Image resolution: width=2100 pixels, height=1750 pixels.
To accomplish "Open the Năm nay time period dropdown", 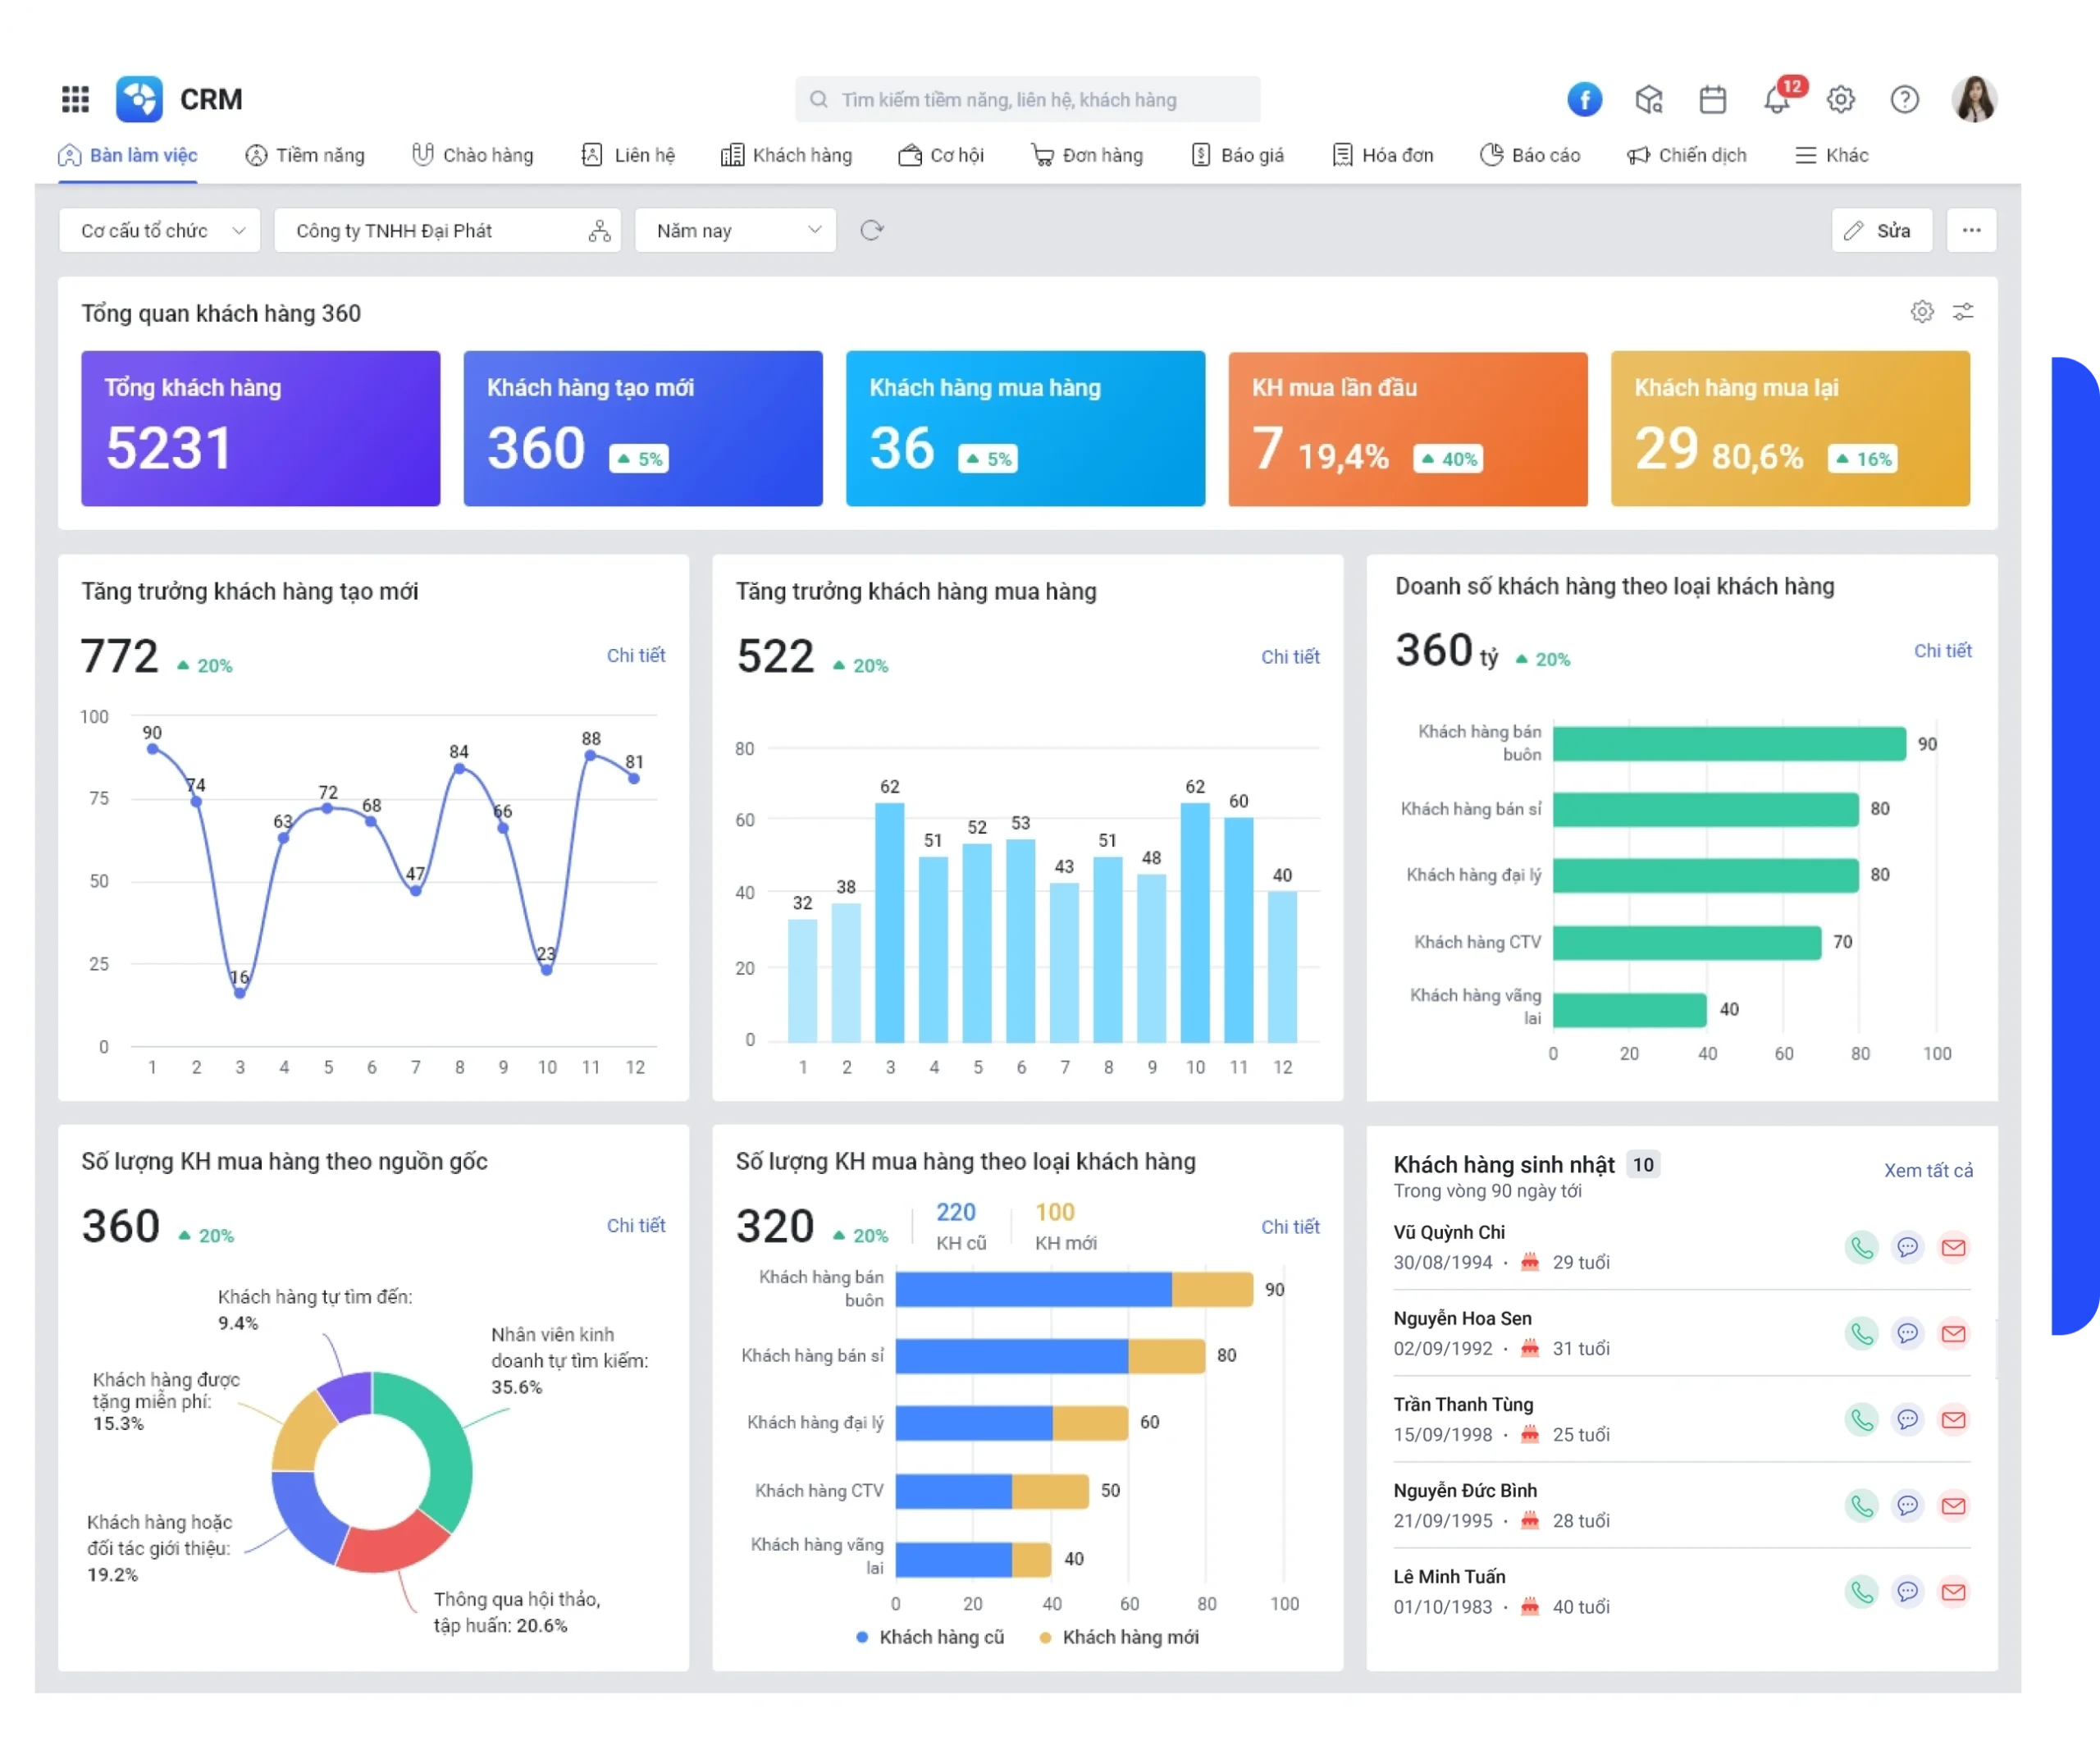I will [735, 231].
